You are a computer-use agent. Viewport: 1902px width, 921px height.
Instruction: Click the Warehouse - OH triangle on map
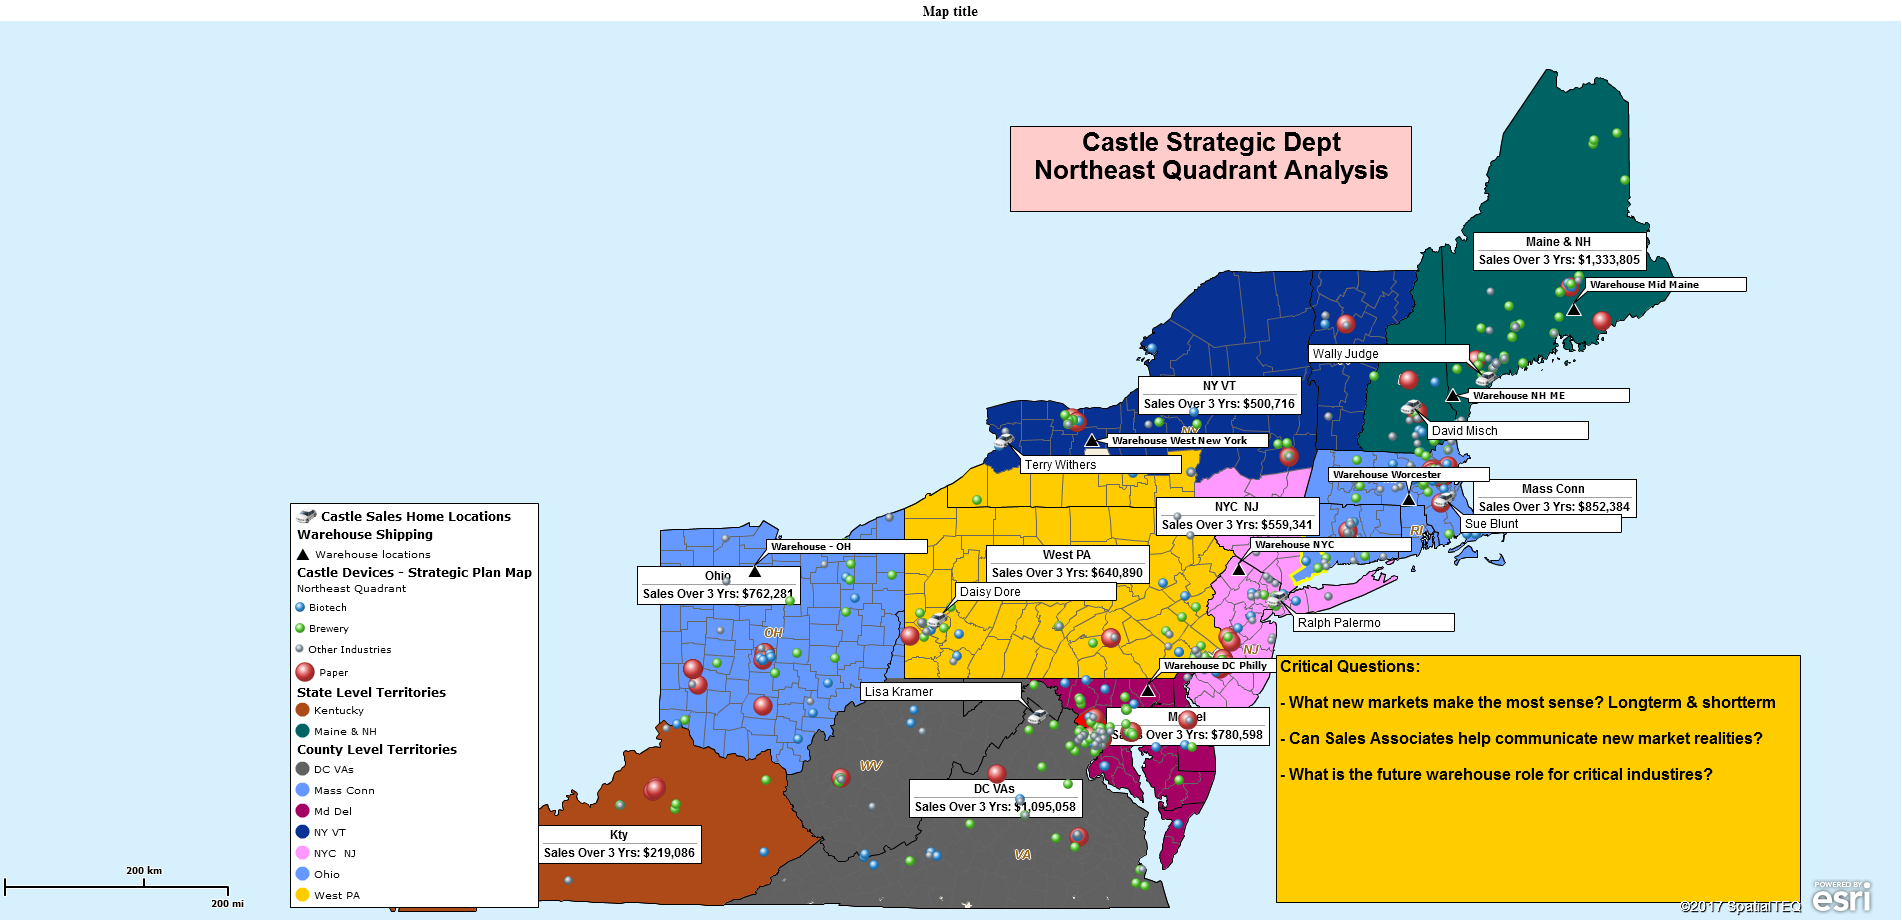(x=755, y=572)
